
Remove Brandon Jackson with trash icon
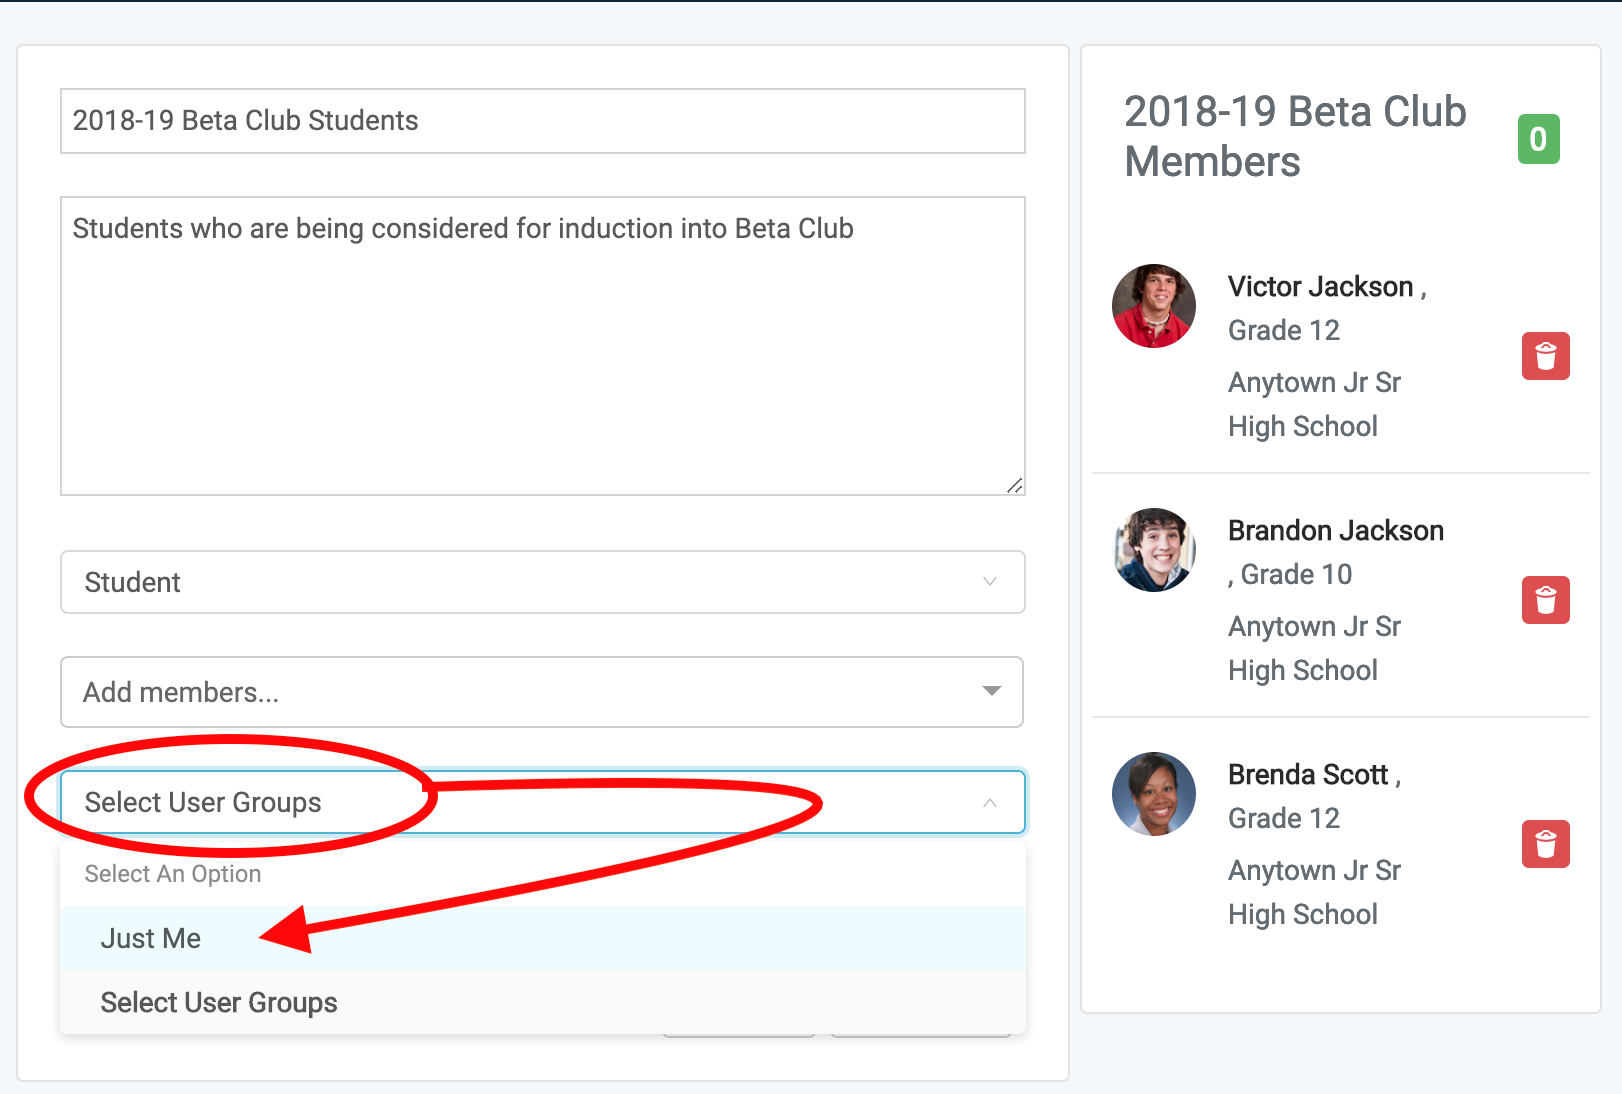point(1545,600)
